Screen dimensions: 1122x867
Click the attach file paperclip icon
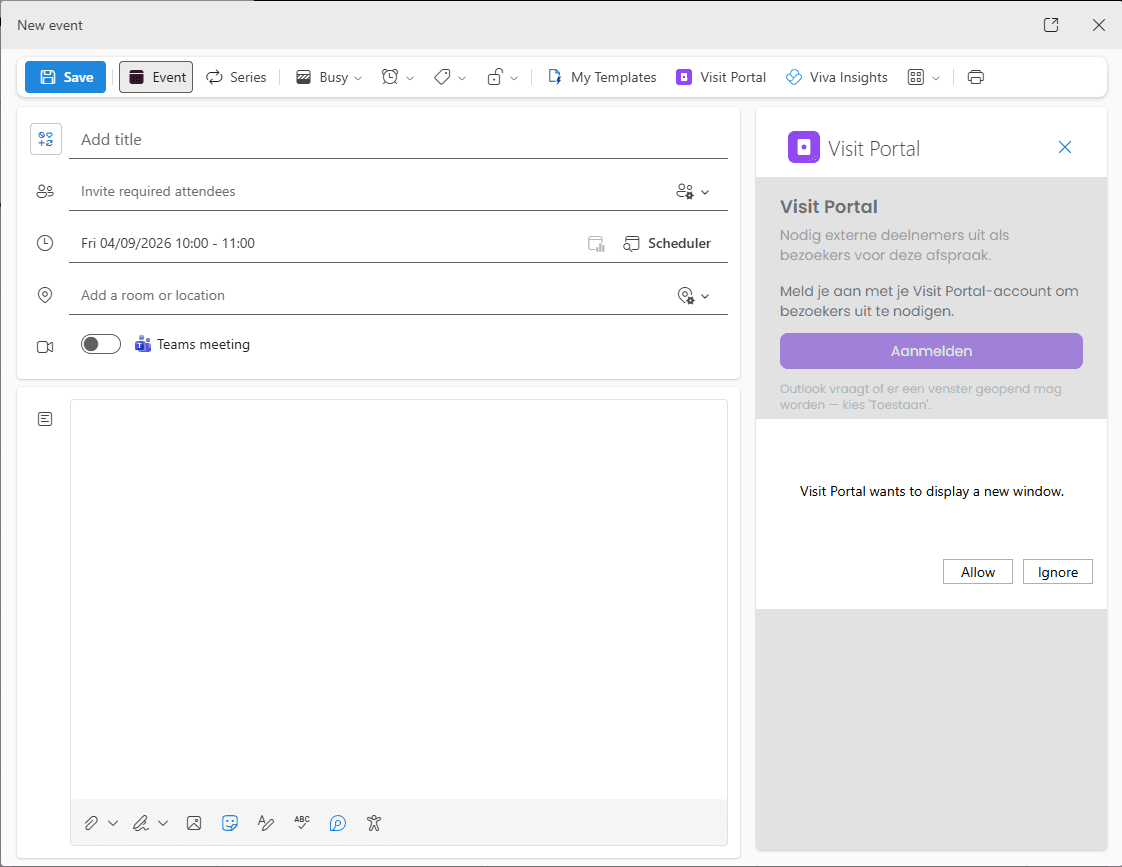tap(91, 823)
